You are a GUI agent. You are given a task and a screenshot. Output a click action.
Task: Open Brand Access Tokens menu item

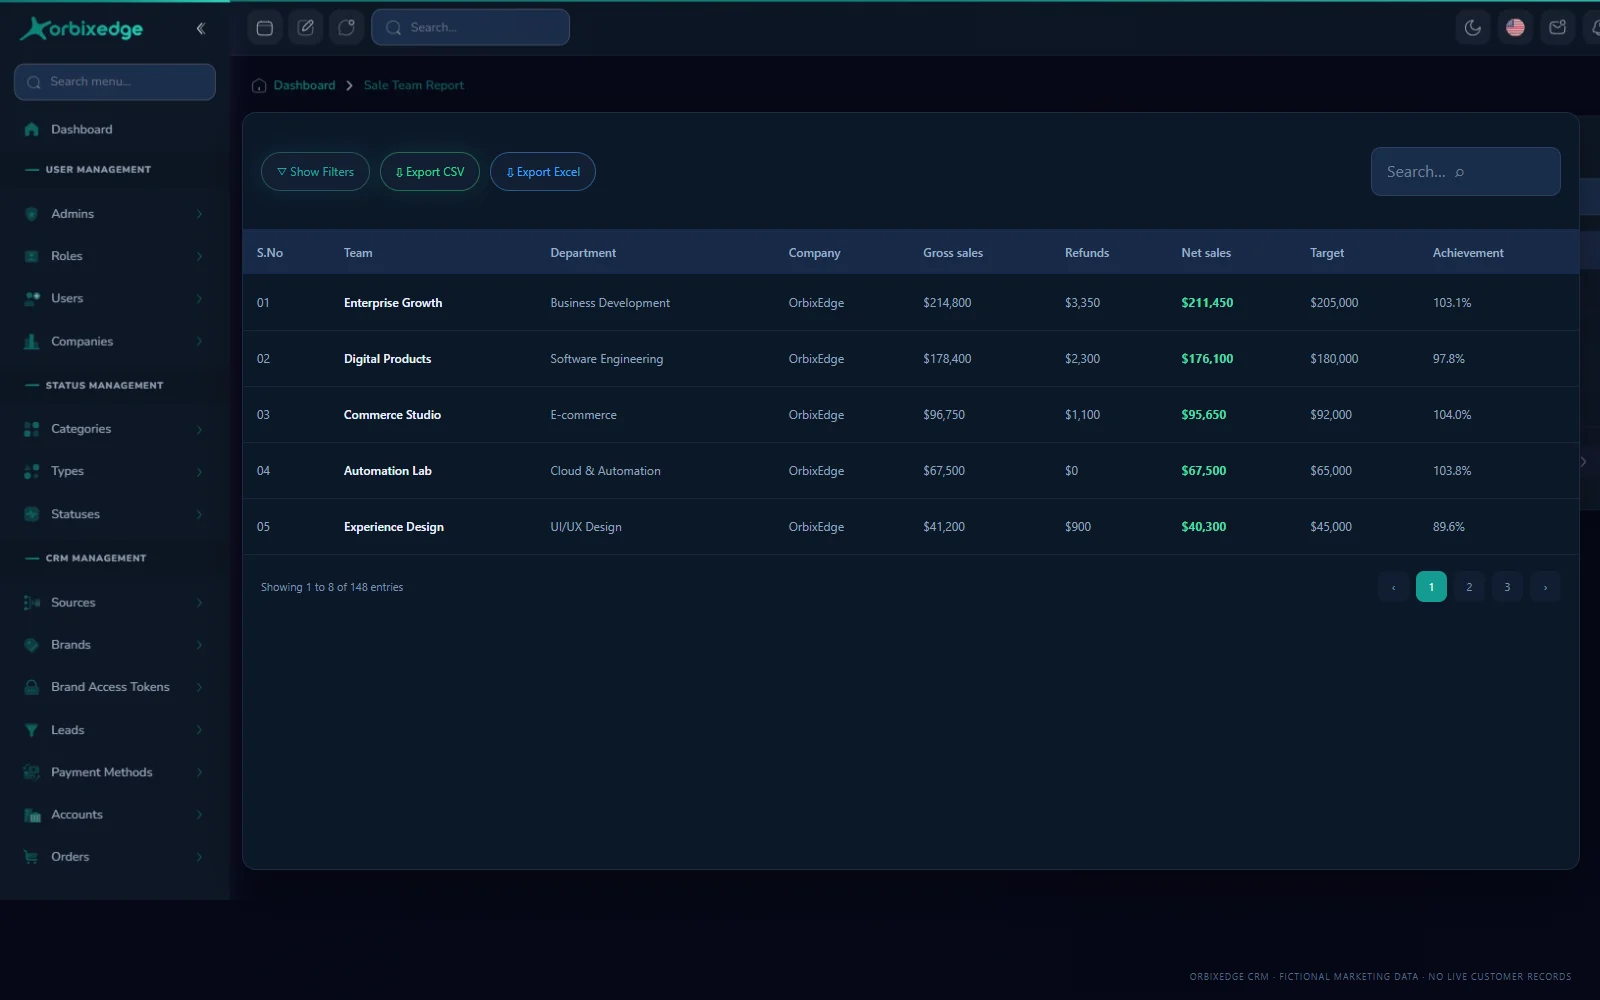pos(115,687)
